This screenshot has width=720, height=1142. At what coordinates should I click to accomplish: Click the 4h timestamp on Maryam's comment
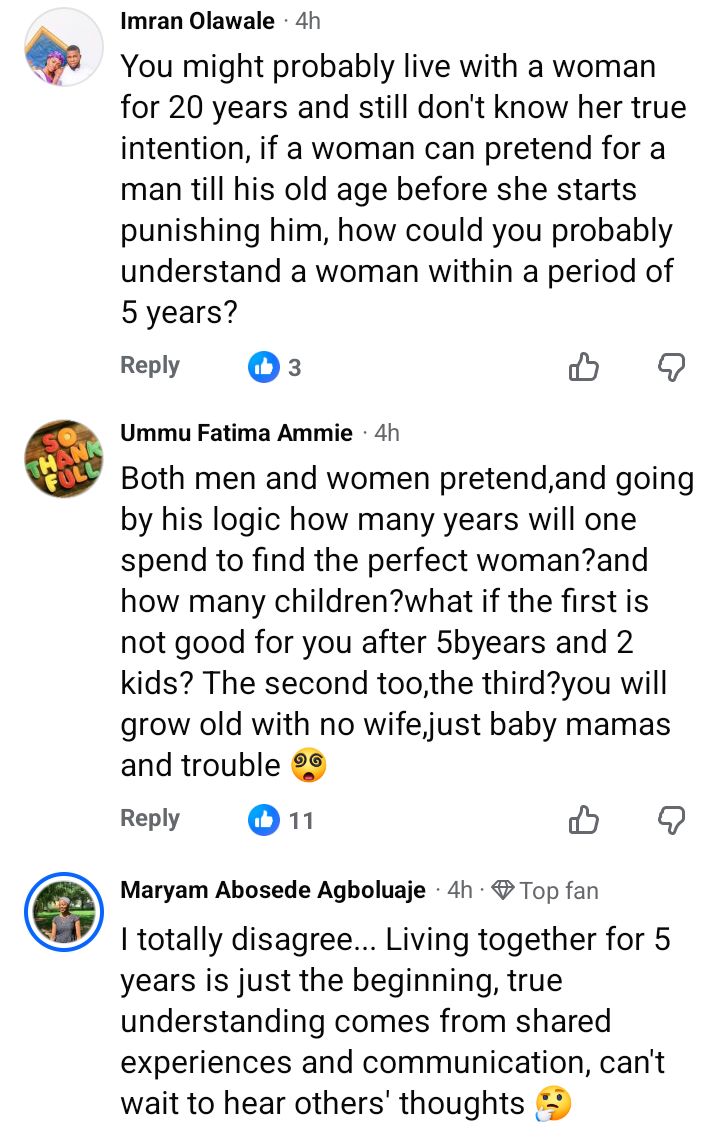pos(460,890)
